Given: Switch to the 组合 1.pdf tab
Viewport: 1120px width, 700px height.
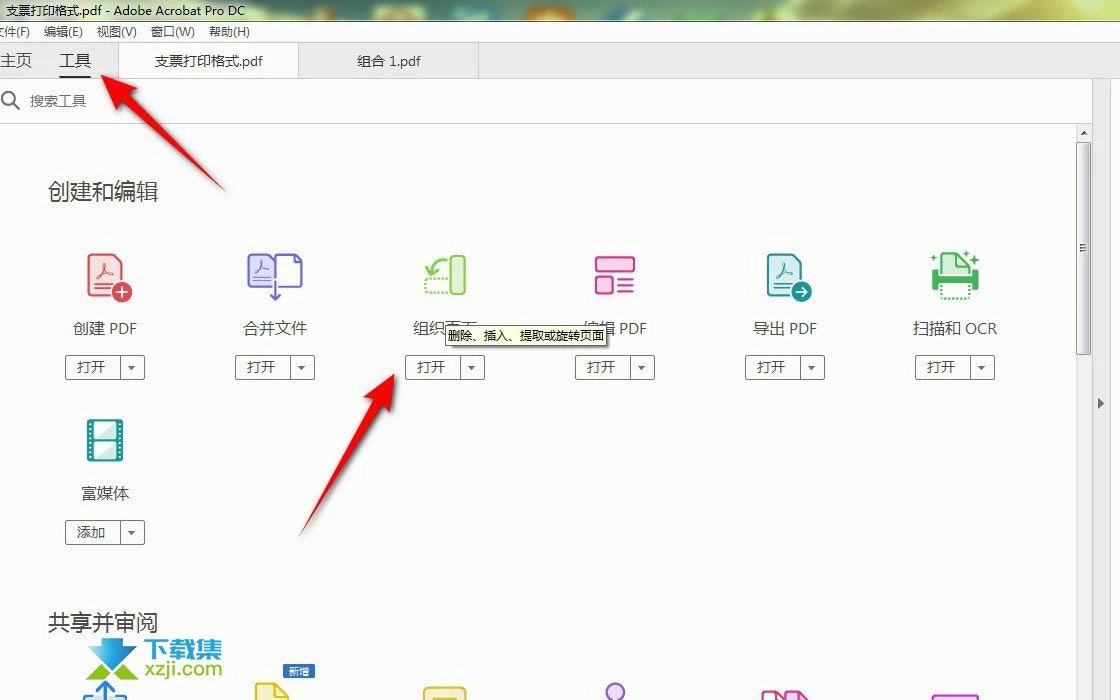Looking at the screenshot, I should [388, 61].
